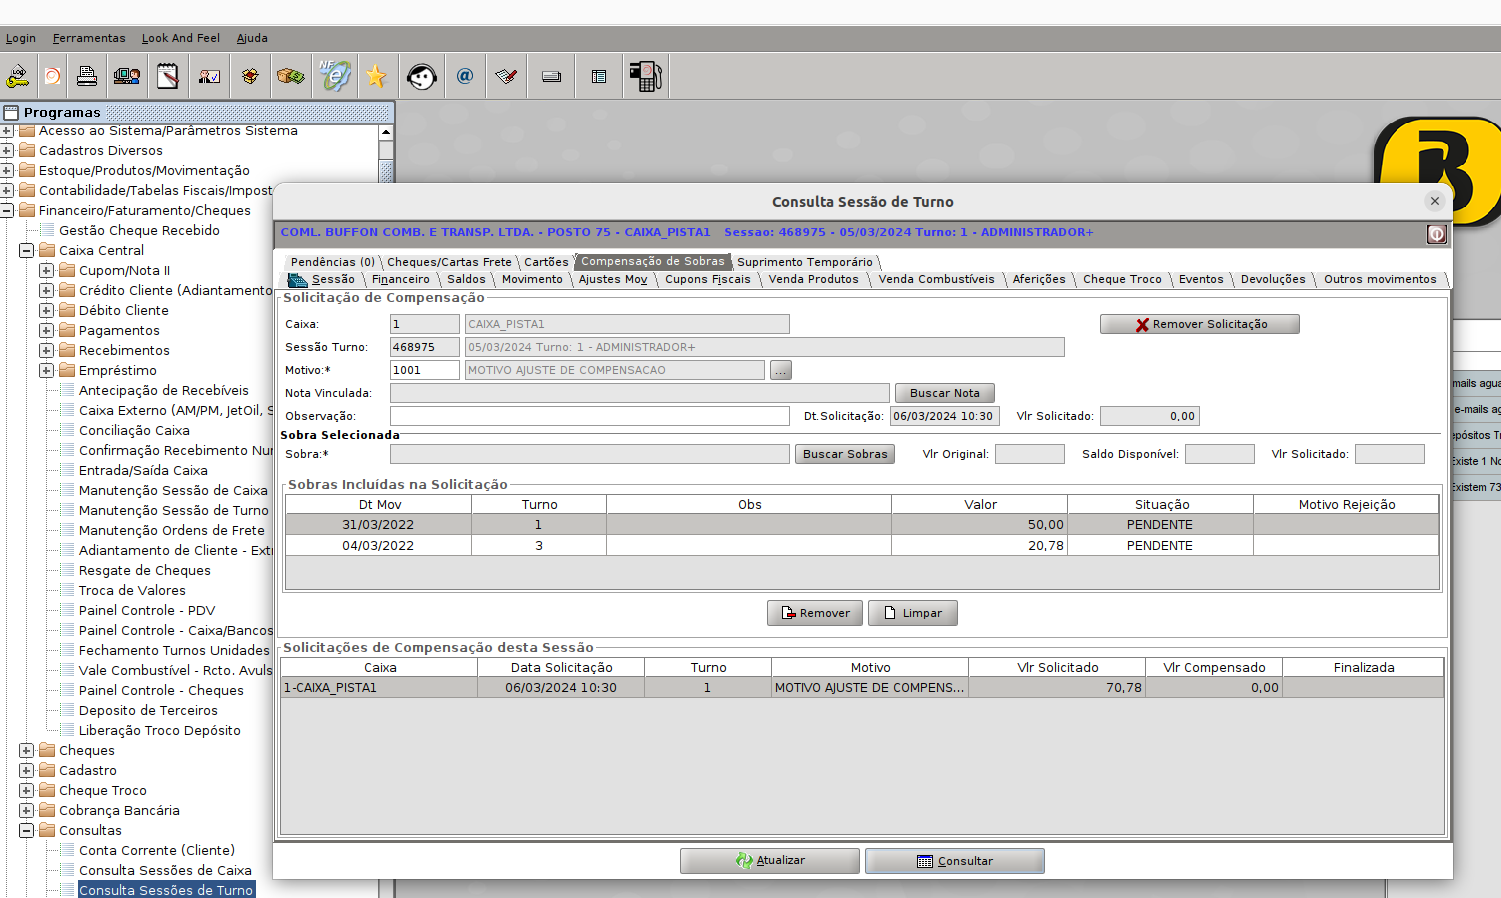Open the NF-e electronic invoice icon

(334, 76)
